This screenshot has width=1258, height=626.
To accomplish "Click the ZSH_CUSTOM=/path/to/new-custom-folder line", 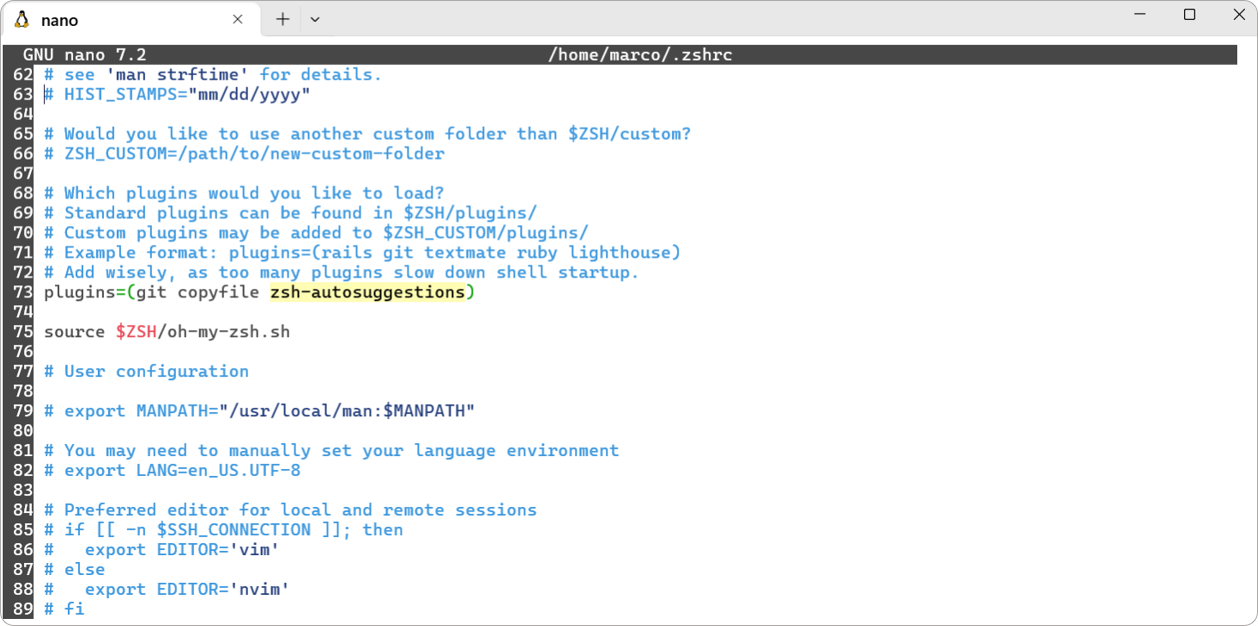I will click(254, 154).
